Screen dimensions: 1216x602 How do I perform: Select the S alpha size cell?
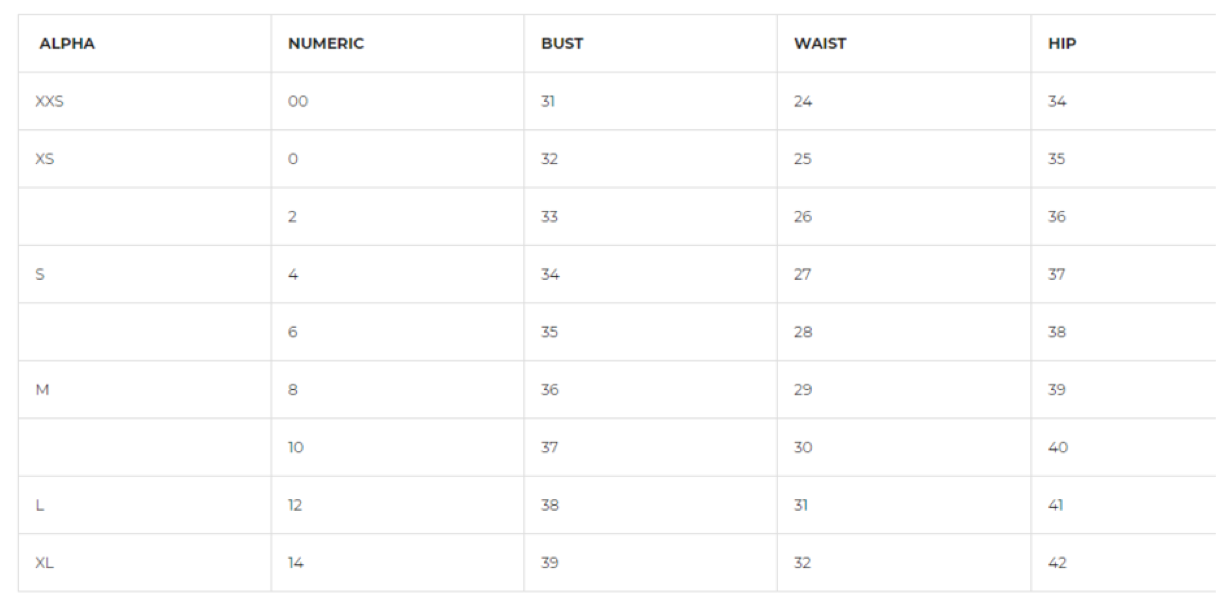pos(40,275)
